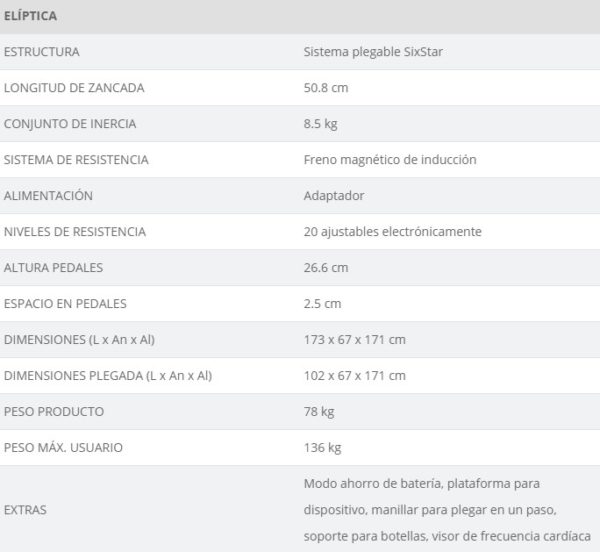The image size is (600, 552).
Task: Click '20 ajustables electrónicamente' value
Action: click(x=393, y=232)
